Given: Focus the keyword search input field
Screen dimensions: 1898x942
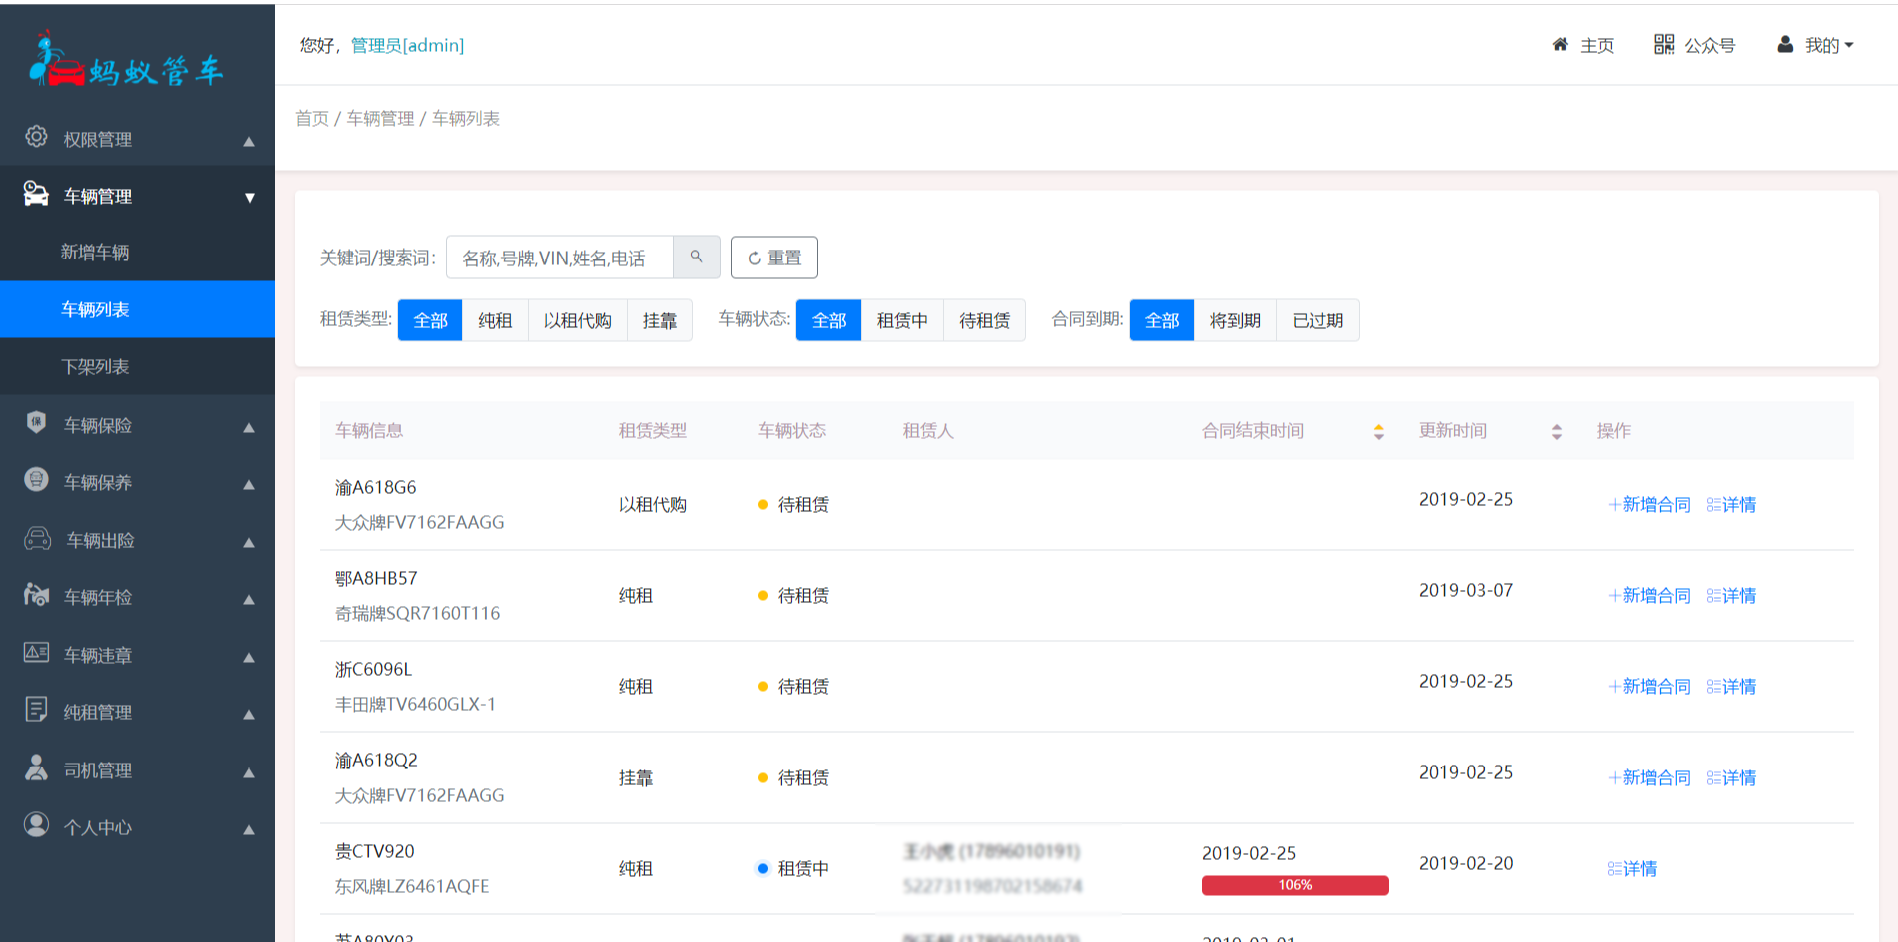Looking at the screenshot, I should 560,257.
